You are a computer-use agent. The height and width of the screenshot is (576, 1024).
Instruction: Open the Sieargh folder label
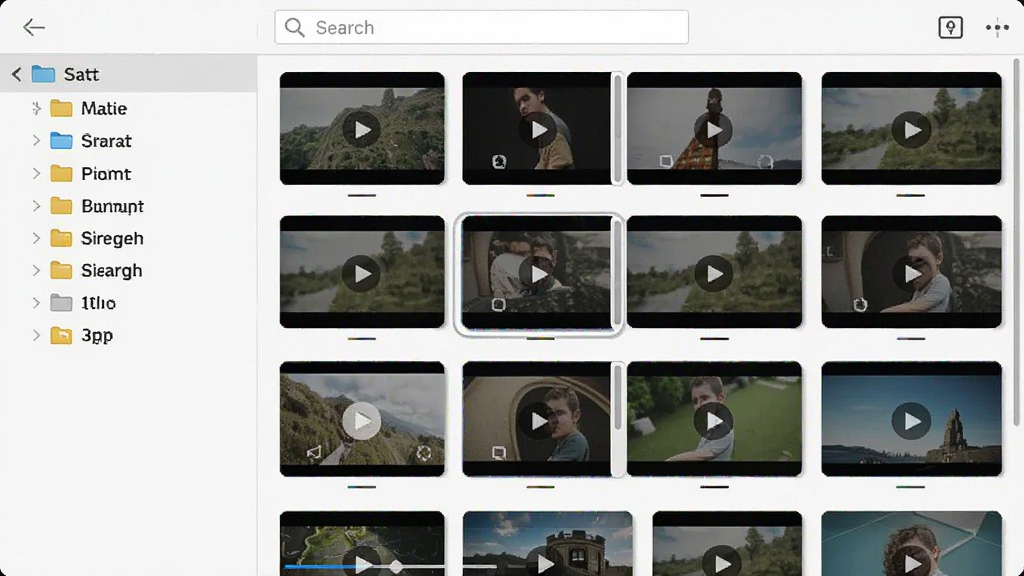pos(111,270)
